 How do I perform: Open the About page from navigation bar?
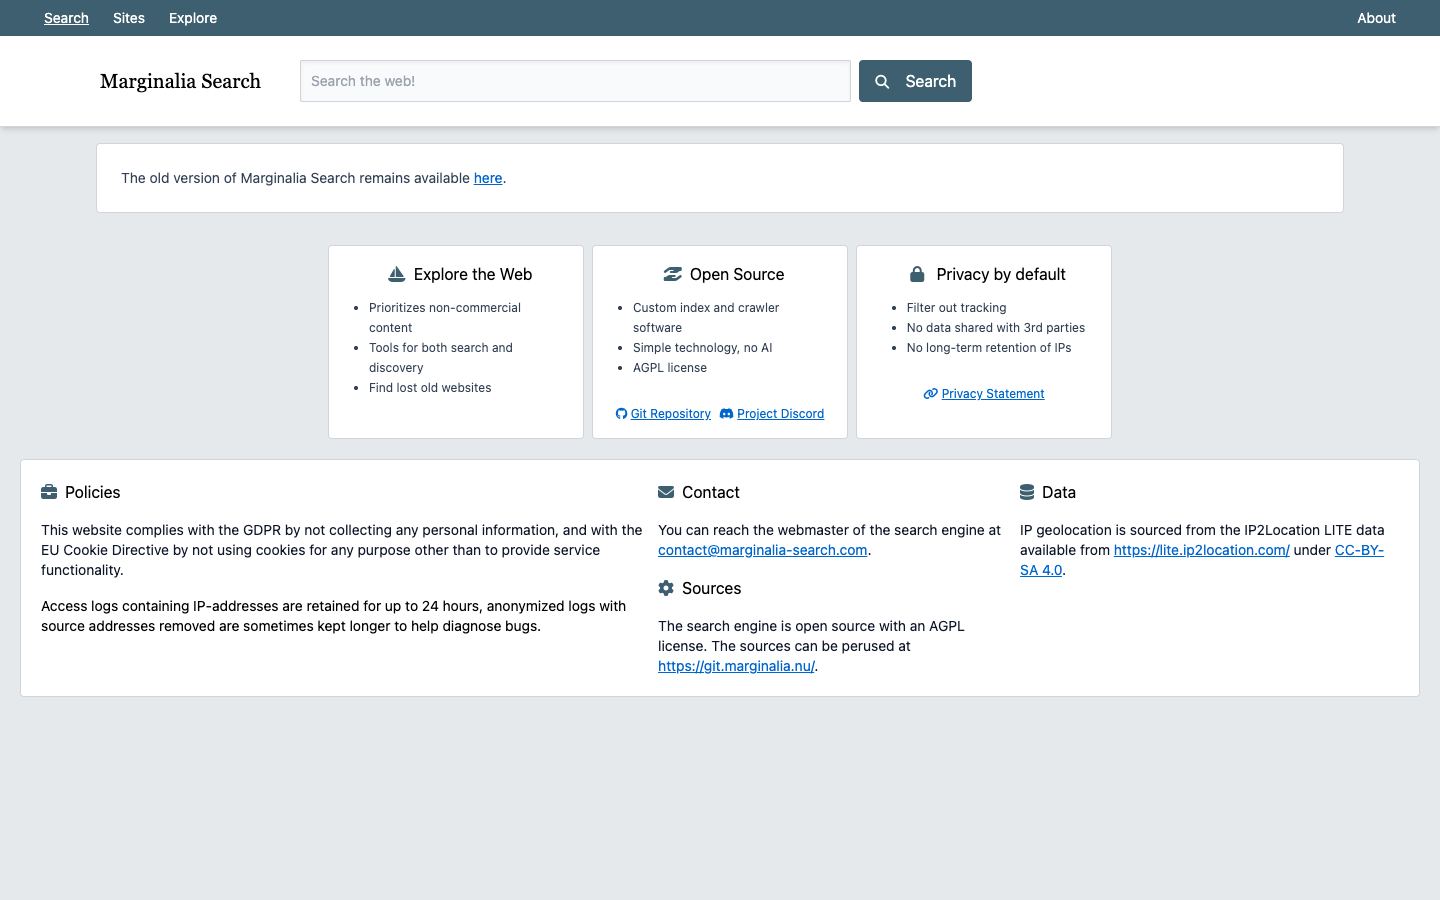[1376, 18]
